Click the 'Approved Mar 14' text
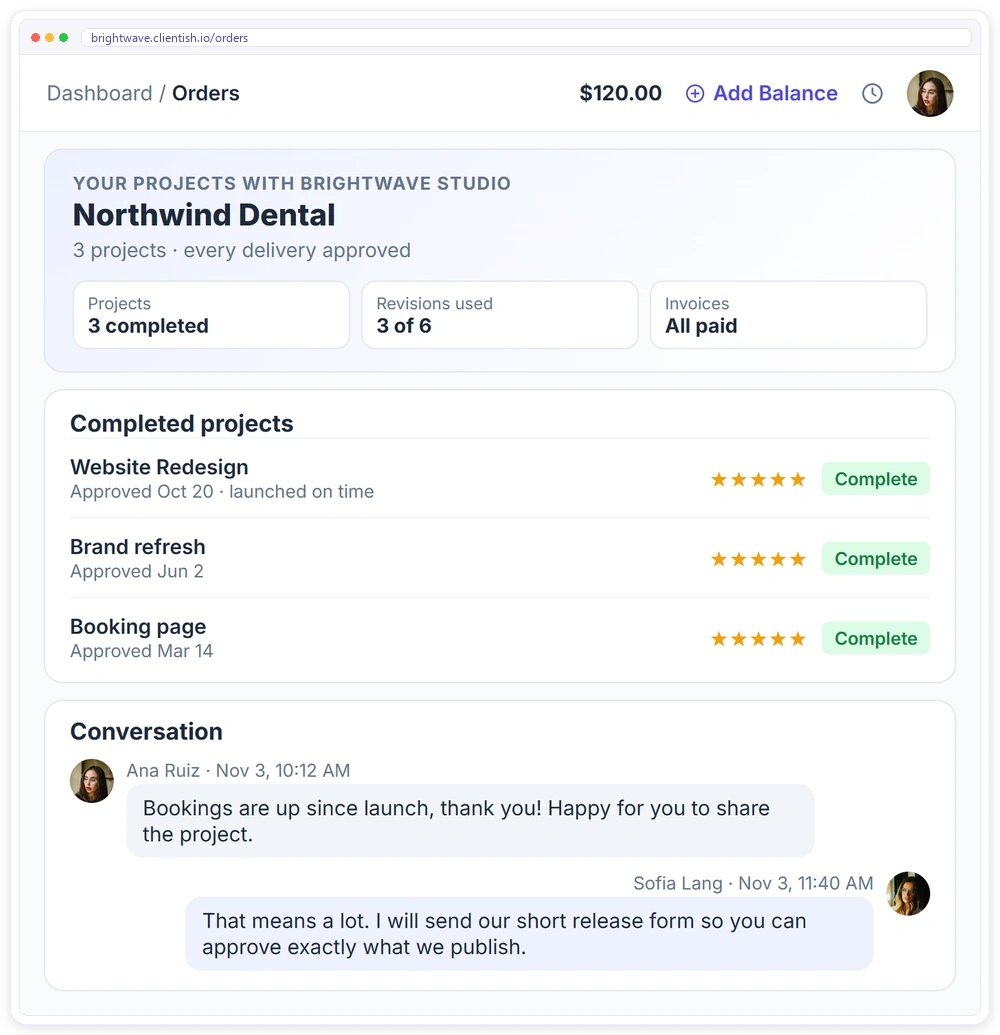The image size is (1000, 1035). [x=141, y=651]
